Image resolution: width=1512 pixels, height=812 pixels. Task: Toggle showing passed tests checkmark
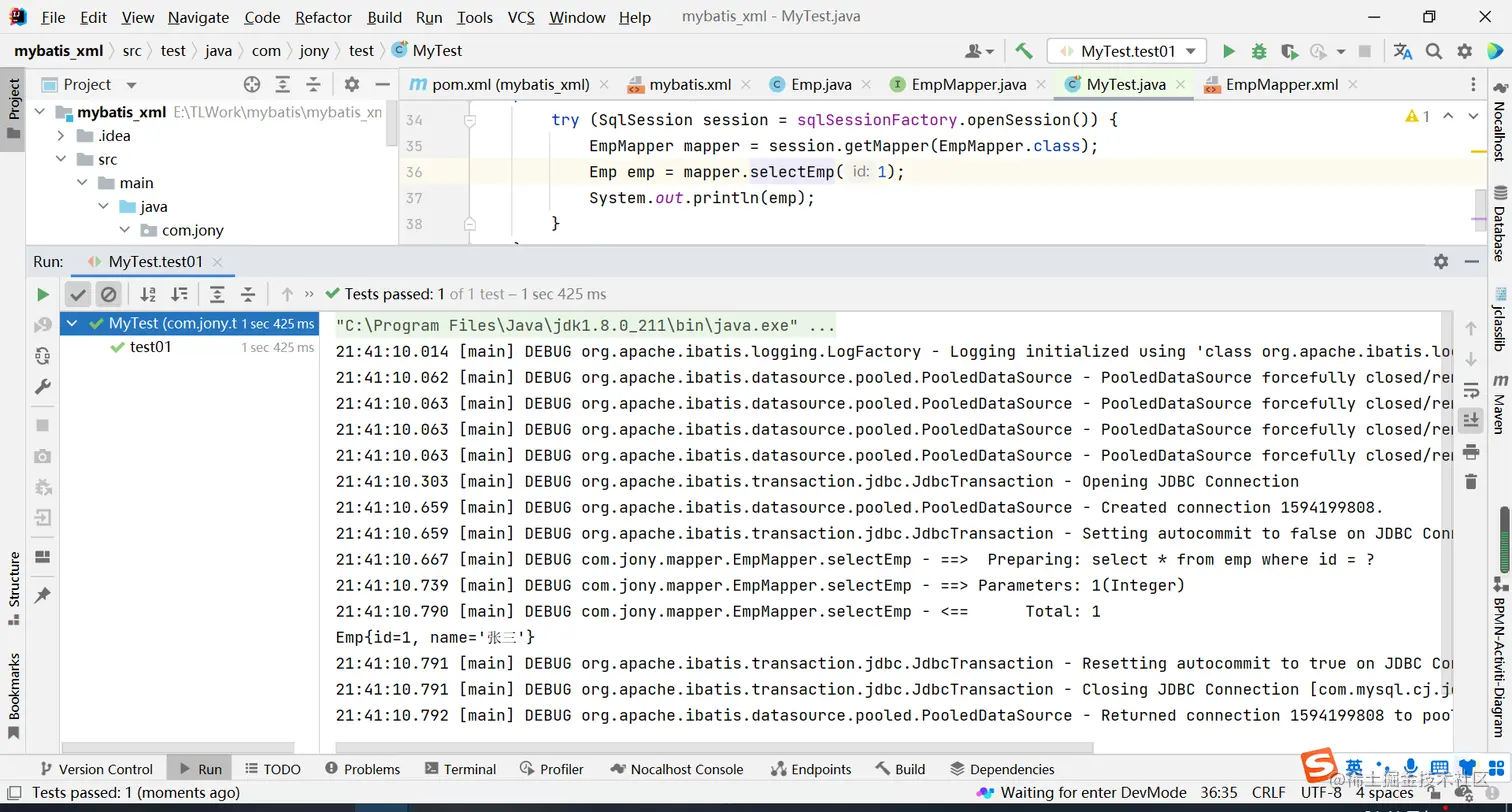point(78,294)
